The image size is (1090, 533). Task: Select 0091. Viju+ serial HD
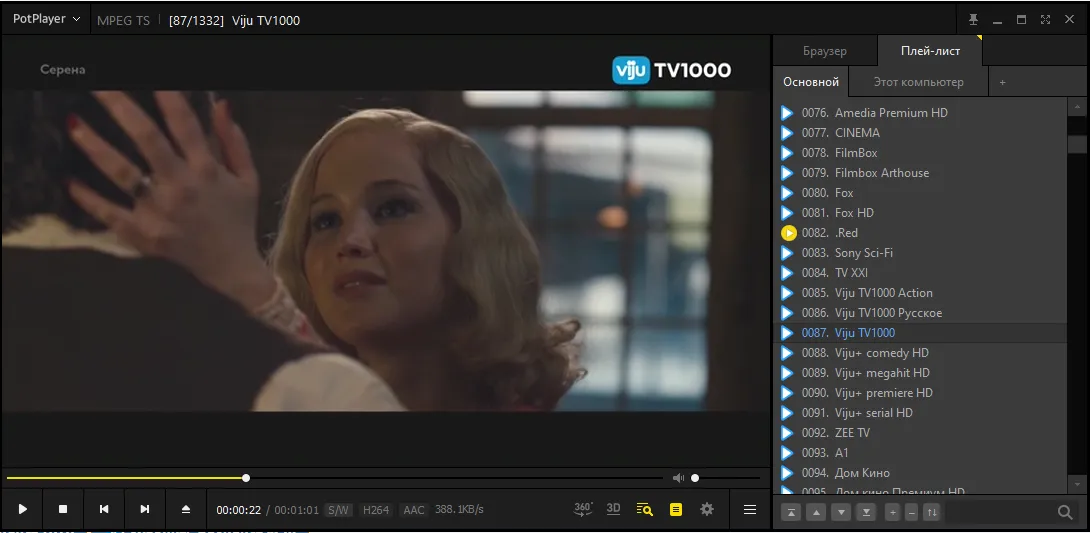[920, 413]
